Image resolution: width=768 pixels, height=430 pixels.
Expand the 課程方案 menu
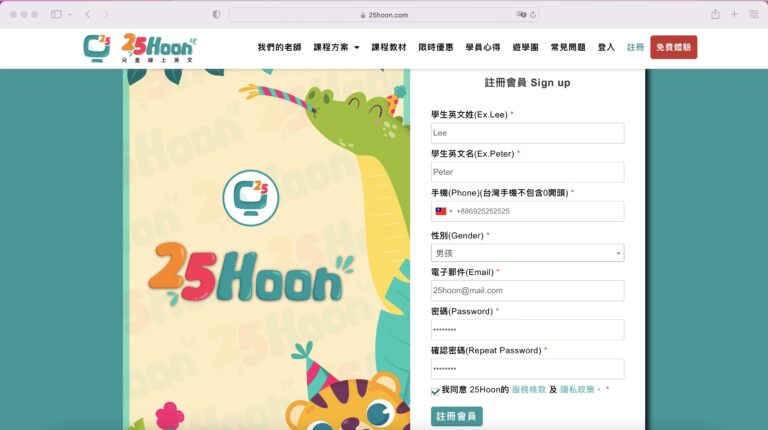tap(336, 48)
